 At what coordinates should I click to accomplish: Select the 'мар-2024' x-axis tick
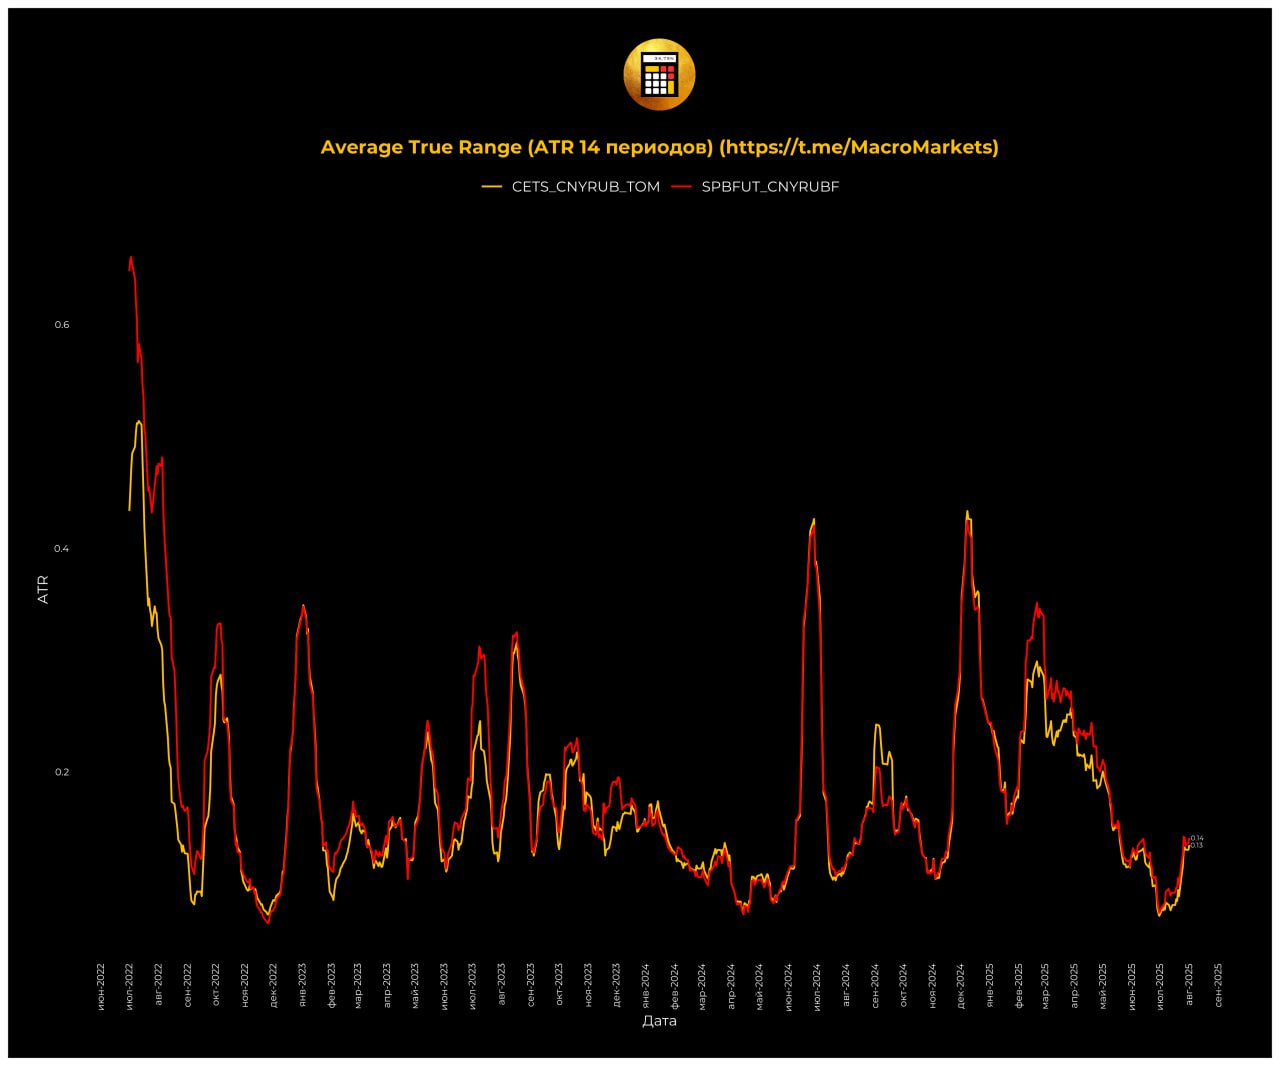[x=702, y=985]
